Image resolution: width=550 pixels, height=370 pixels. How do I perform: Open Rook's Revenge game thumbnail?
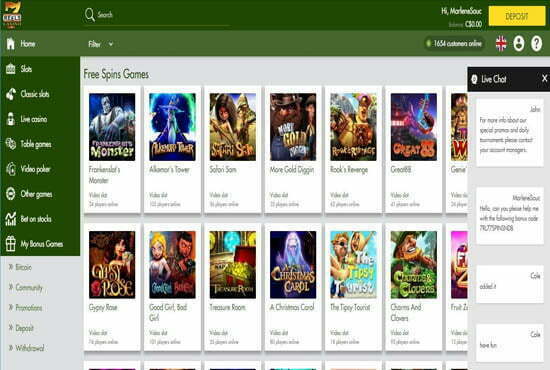353,127
